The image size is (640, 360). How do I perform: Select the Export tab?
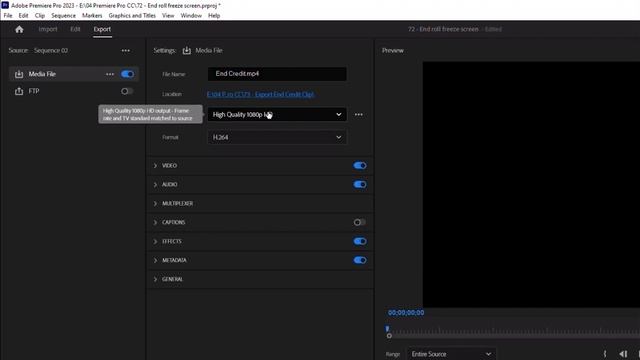pyautogui.click(x=102, y=29)
